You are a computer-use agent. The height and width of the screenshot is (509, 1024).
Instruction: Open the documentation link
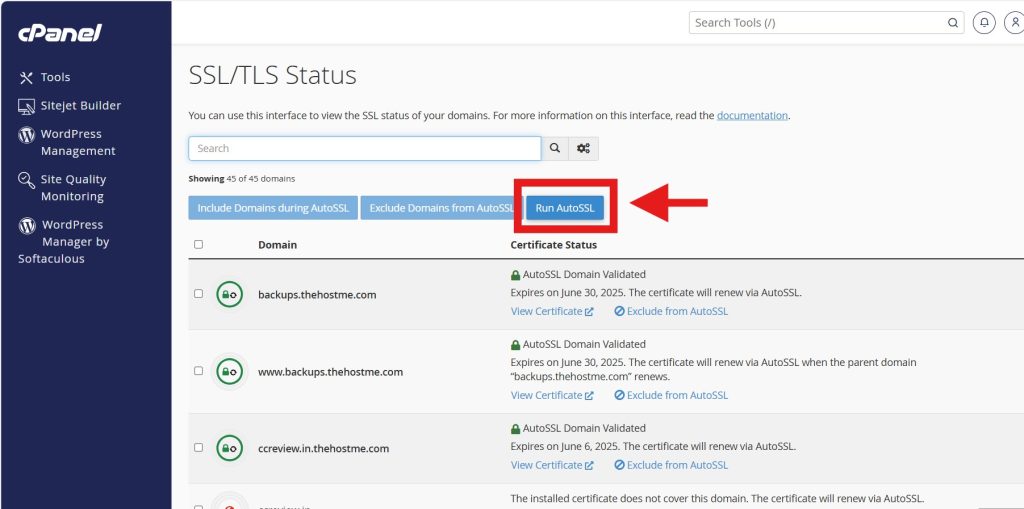[x=752, y=116]
